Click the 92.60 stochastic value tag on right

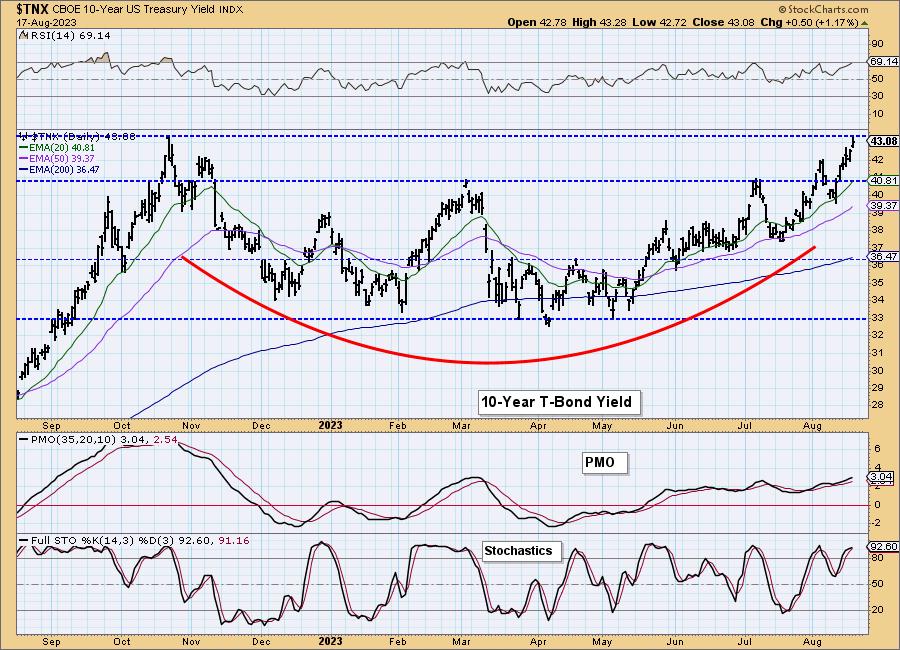coord(884,546)
